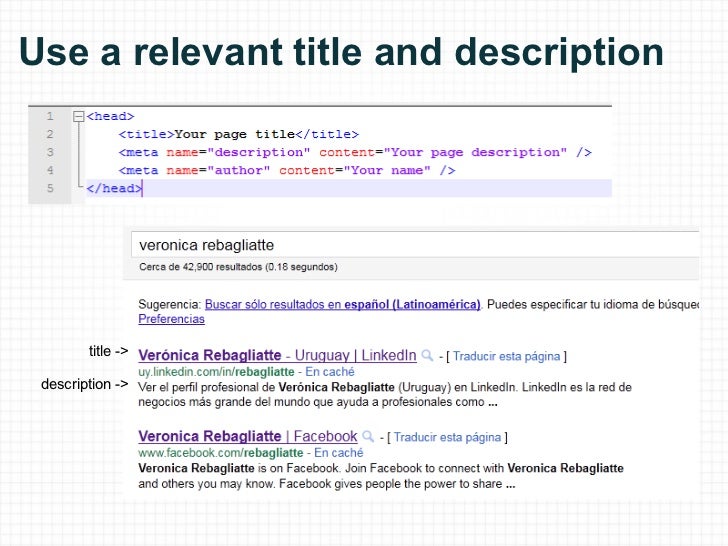Click the Facebook result description snippet
This screenshot has height=546, width=728.
point(381,476)
